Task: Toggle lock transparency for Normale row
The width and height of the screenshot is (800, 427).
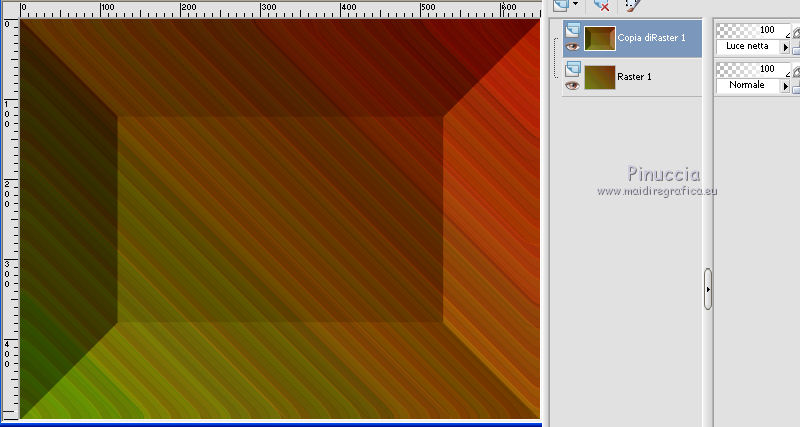Action: [x=796, y=88]
